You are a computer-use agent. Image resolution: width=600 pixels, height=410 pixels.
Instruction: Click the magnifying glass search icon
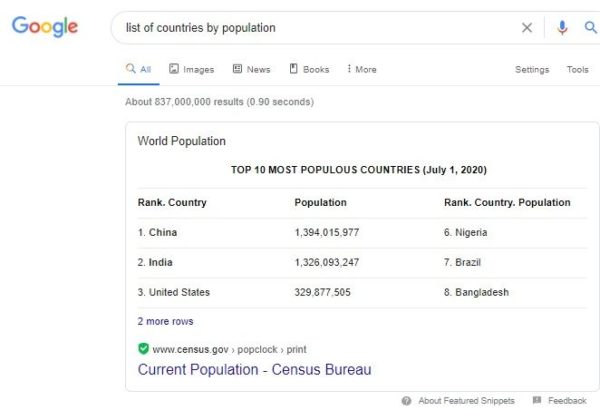(x=590, y=27)
